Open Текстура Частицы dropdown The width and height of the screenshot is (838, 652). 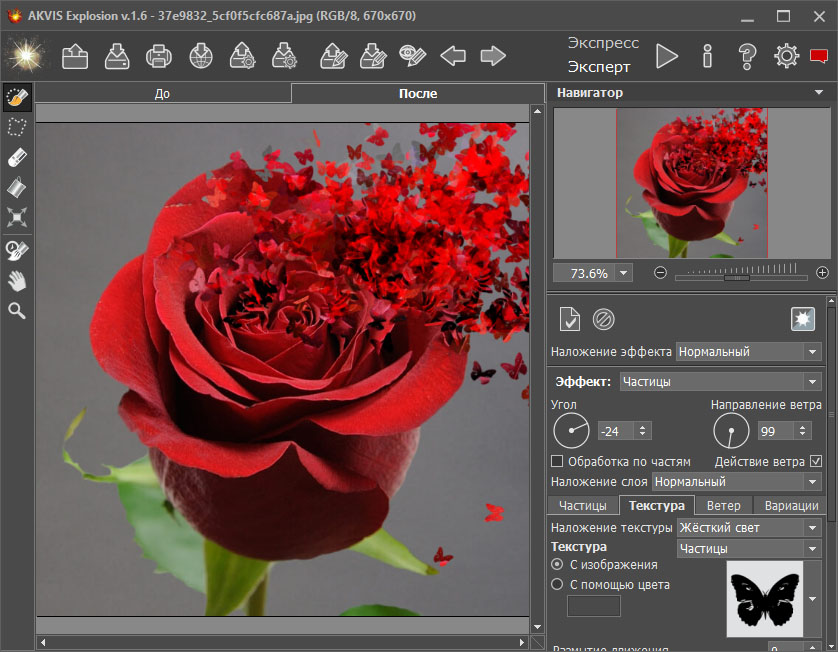(749, 548)
